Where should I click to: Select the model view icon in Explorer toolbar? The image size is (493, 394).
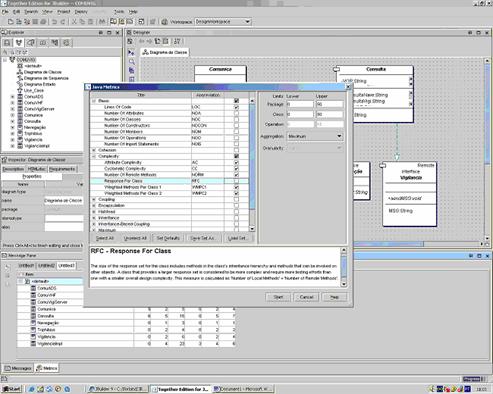[19, 42]
